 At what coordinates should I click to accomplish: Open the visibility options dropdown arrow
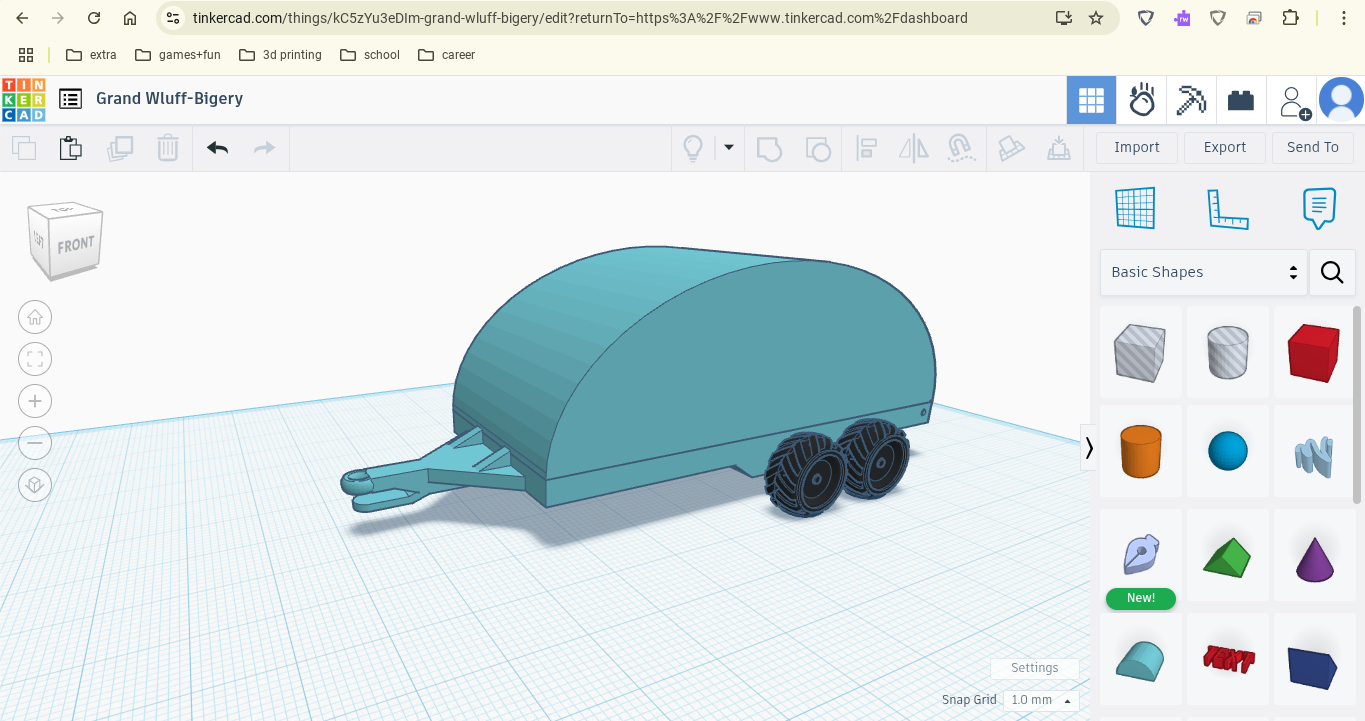[729, 148]
